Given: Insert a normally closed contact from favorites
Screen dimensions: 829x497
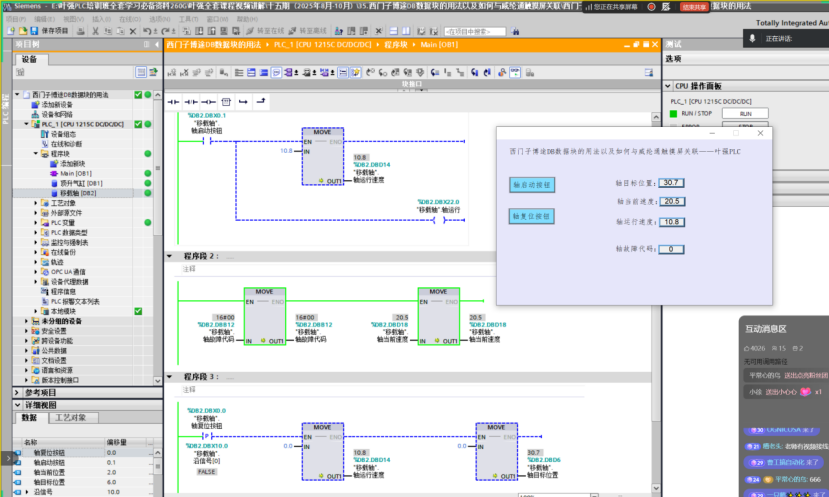Looking at the screenshot, I should tap(191, 102).
